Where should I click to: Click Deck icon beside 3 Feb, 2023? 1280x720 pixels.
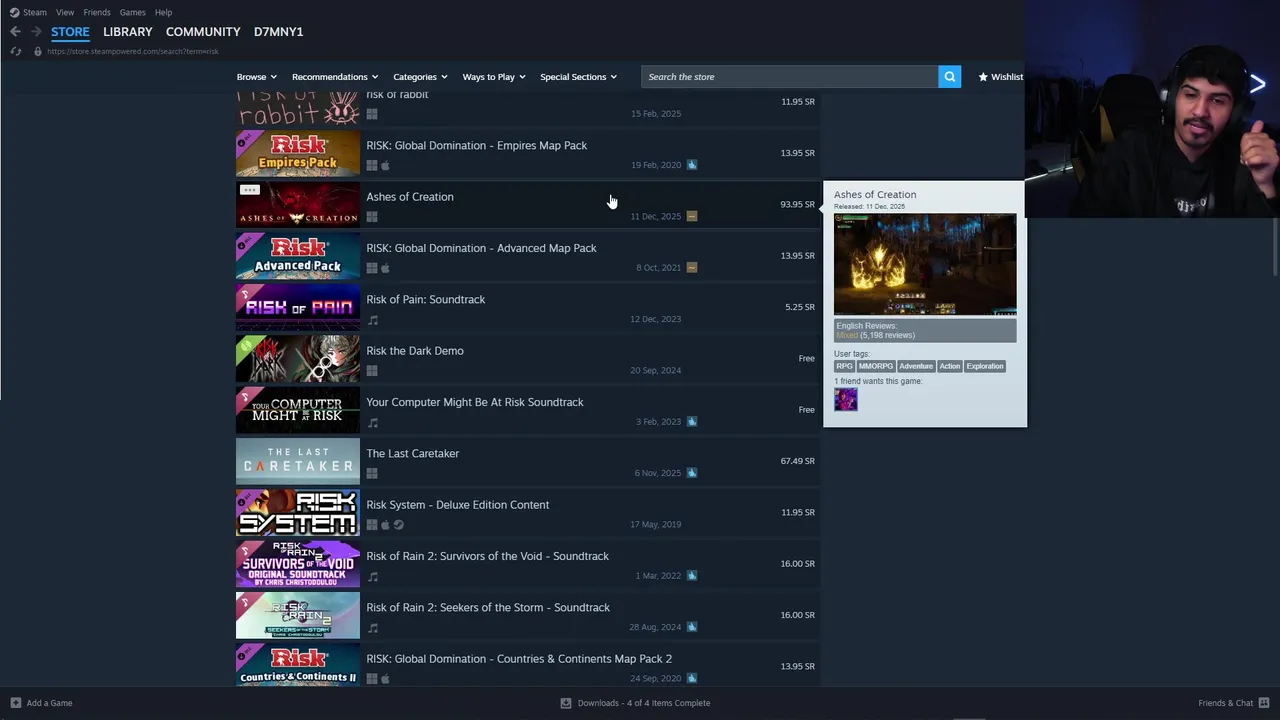click(692, 421)
